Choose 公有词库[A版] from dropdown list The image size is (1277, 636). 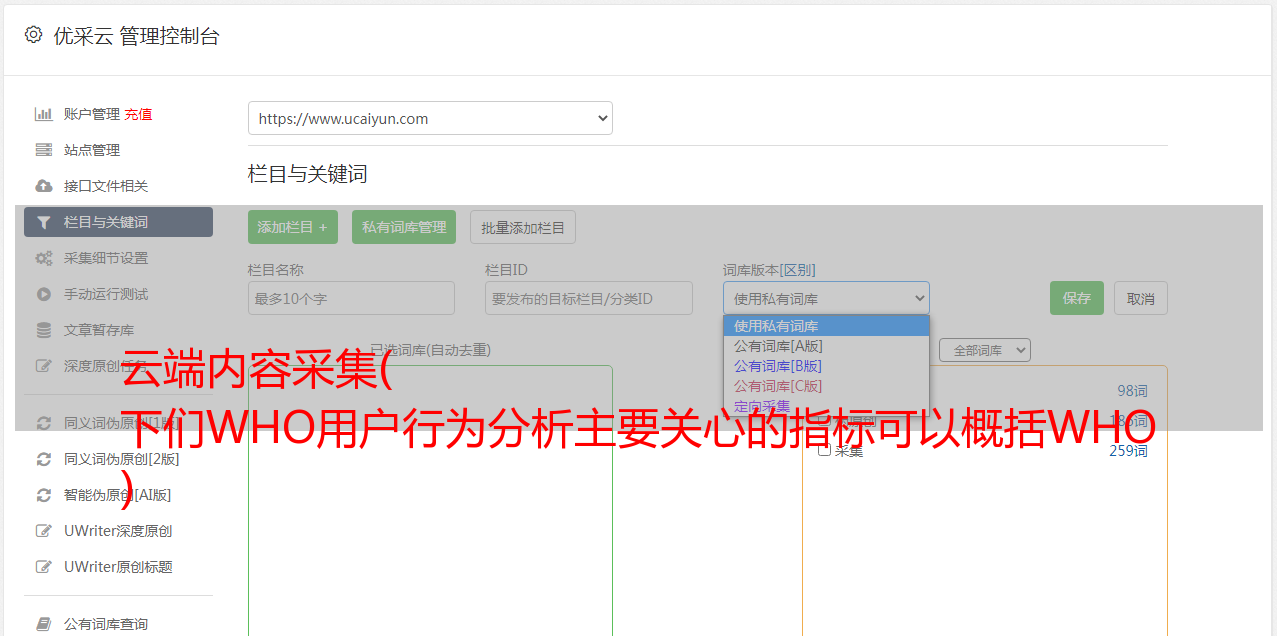[778, 346]
